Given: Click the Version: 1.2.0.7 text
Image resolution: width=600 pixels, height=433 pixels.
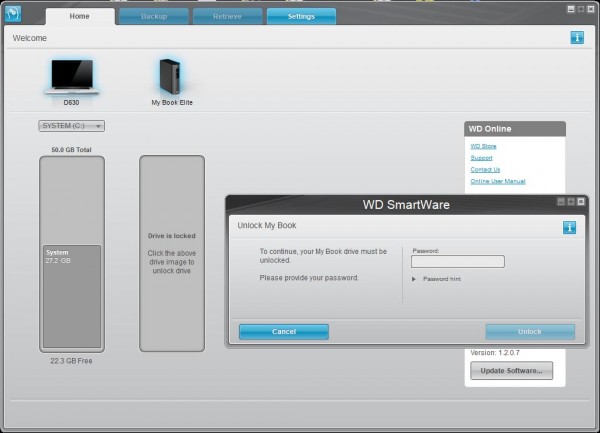Looking at the screenshot, I should tap(495, 353).
